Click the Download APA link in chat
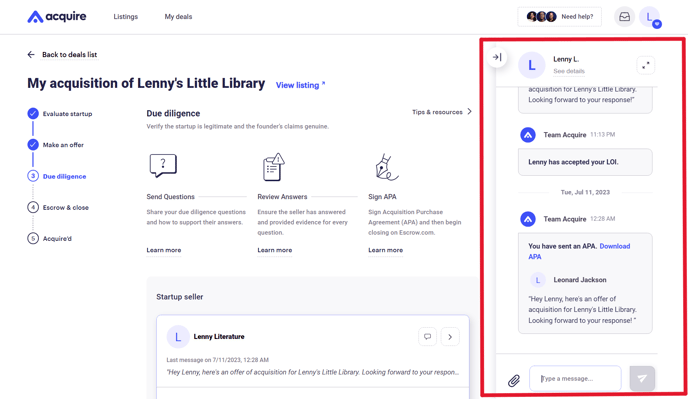688x399 pixels. [579, 252]
